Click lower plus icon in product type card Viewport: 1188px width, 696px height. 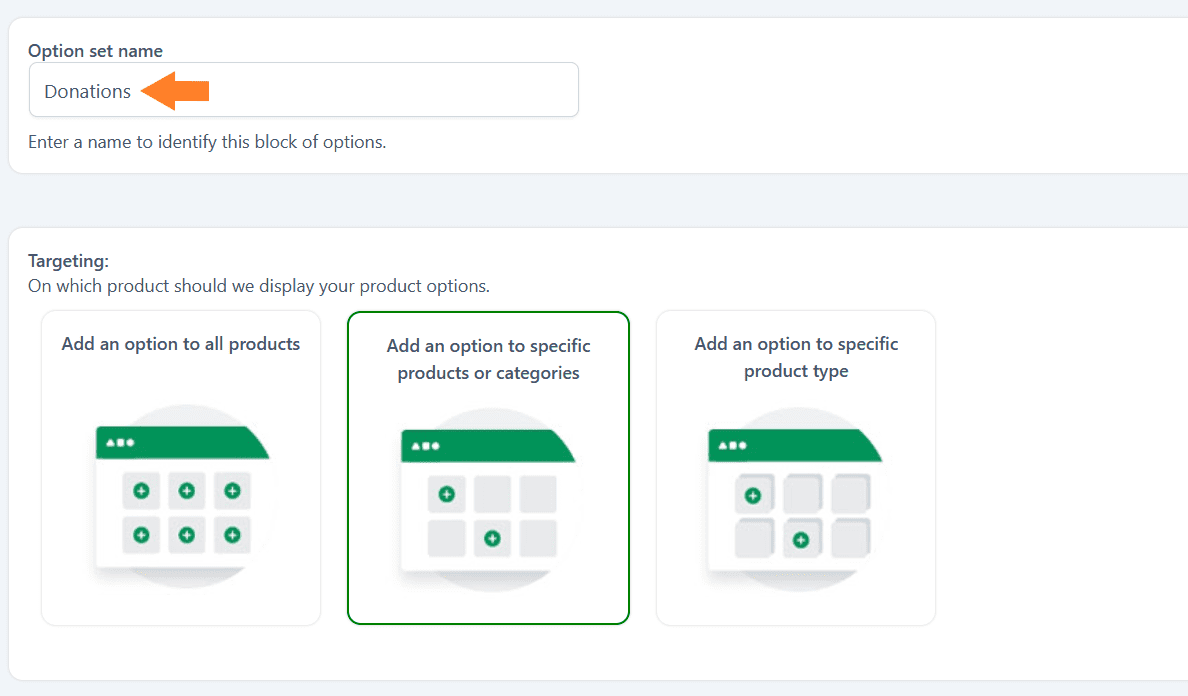point(801,540)
